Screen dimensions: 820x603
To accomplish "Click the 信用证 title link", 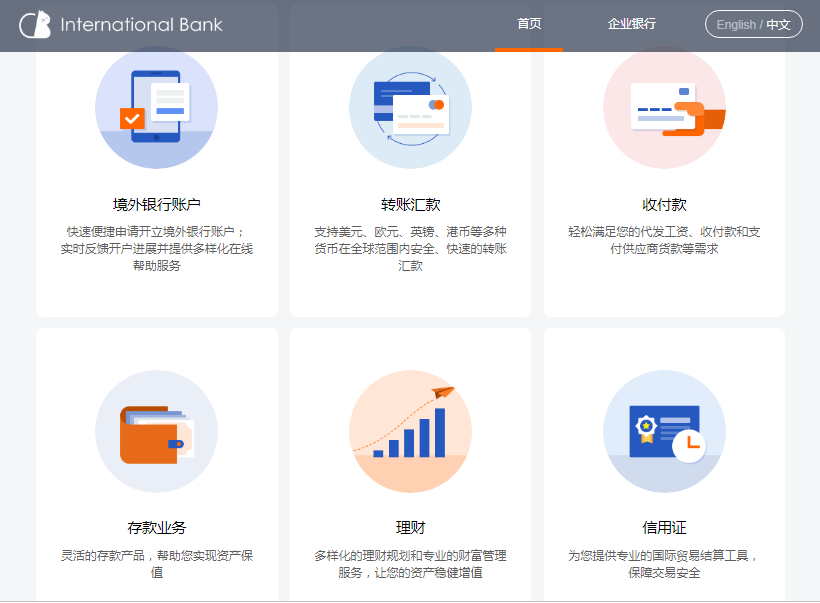I will [664, 528].
